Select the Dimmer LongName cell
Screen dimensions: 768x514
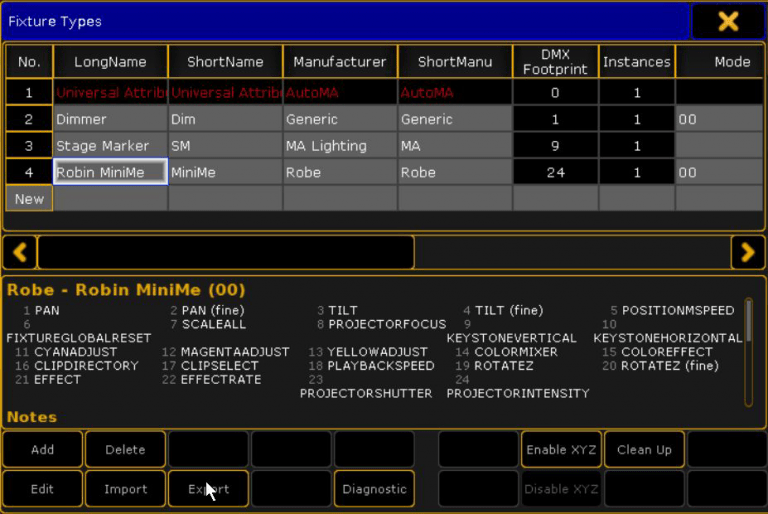click(110, 119)
